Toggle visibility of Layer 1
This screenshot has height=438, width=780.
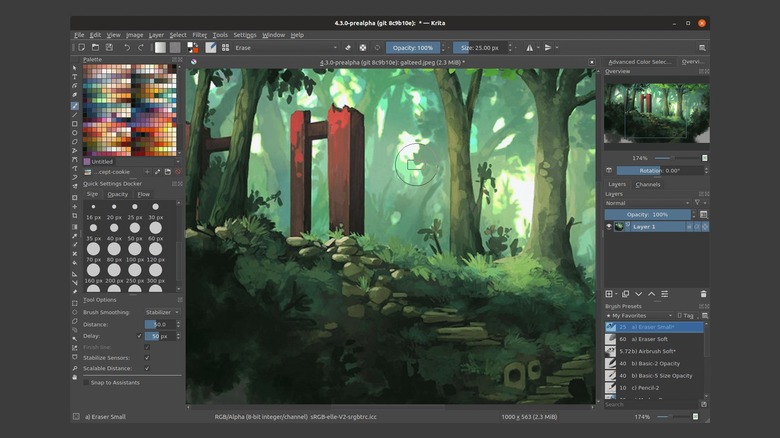pyautogui.click(x=609, y=227)
